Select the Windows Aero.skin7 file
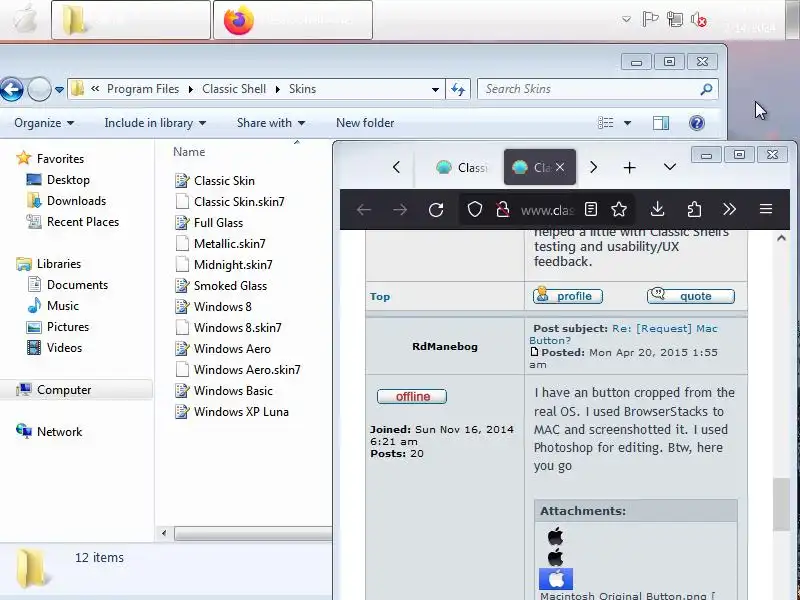Viewport: 800px width, 600px height. [238, 369]
